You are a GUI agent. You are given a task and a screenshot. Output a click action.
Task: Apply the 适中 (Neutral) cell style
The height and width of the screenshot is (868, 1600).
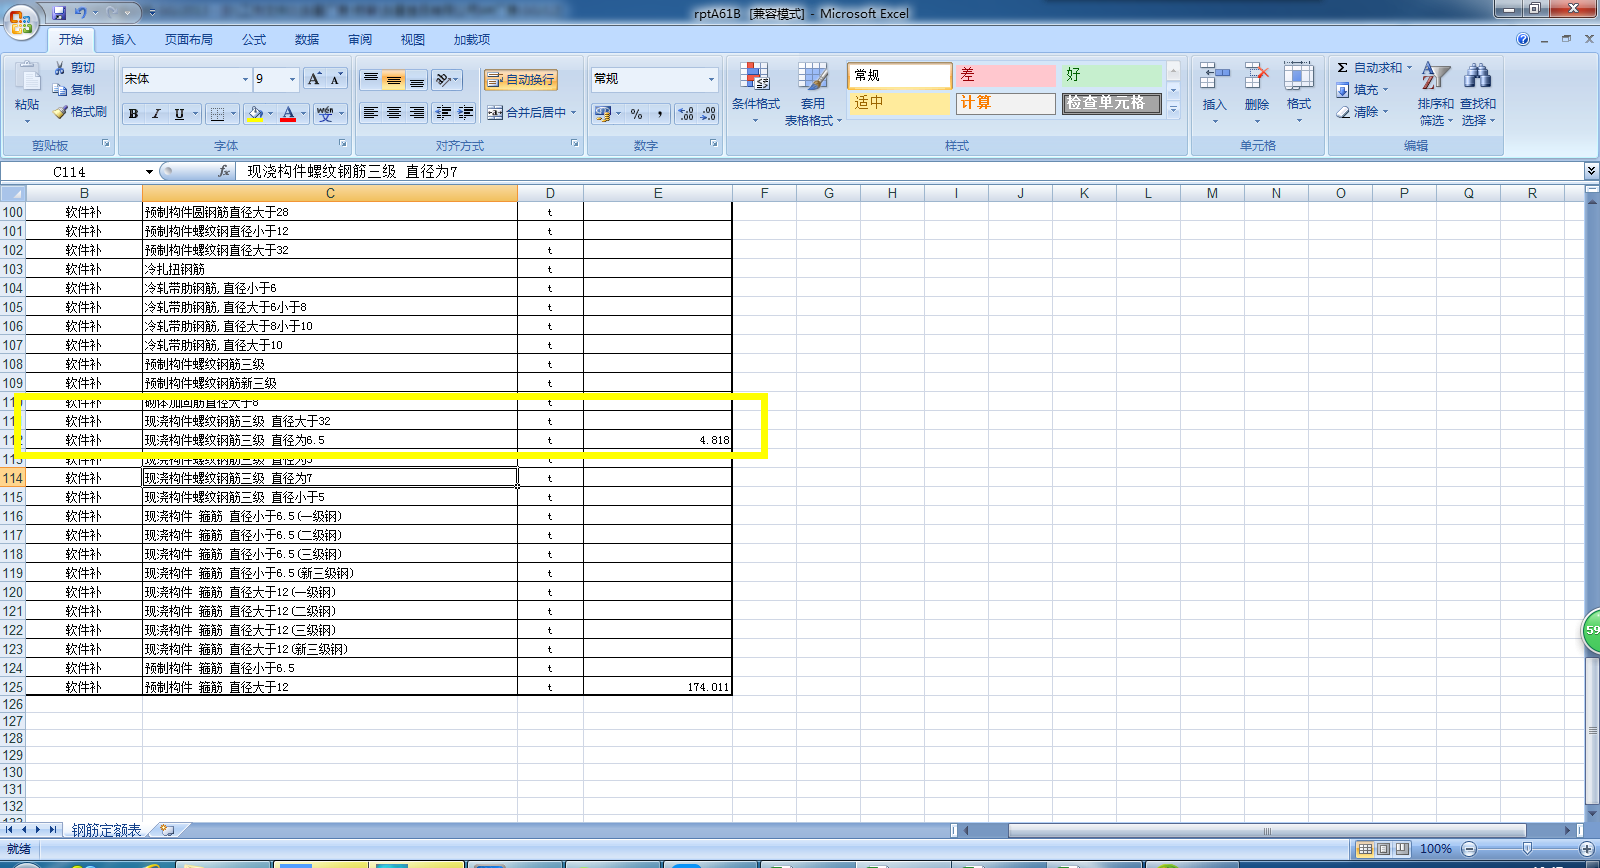(899, 103)
